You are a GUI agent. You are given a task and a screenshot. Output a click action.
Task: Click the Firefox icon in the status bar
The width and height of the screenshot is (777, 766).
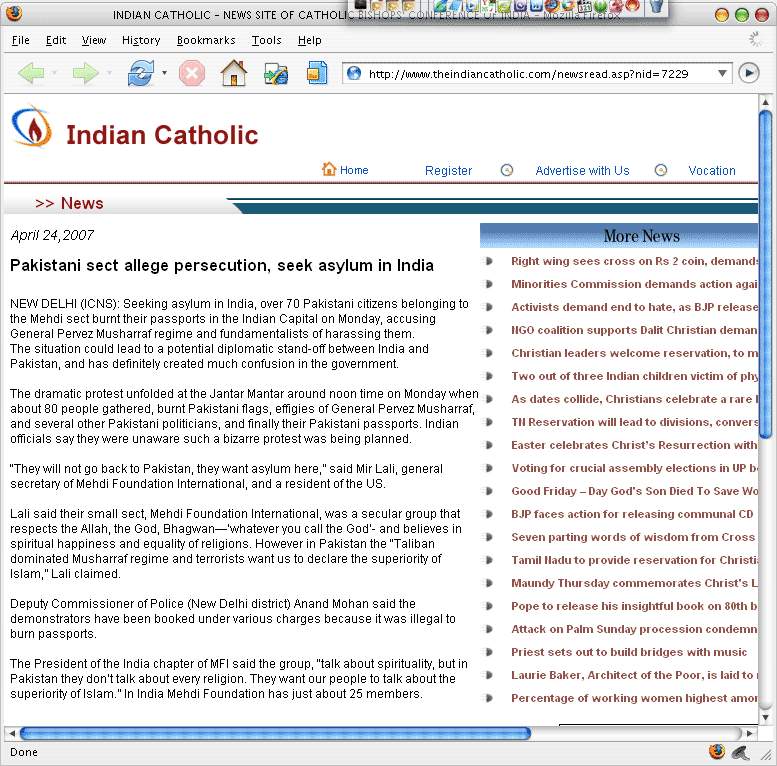point(716,752)
